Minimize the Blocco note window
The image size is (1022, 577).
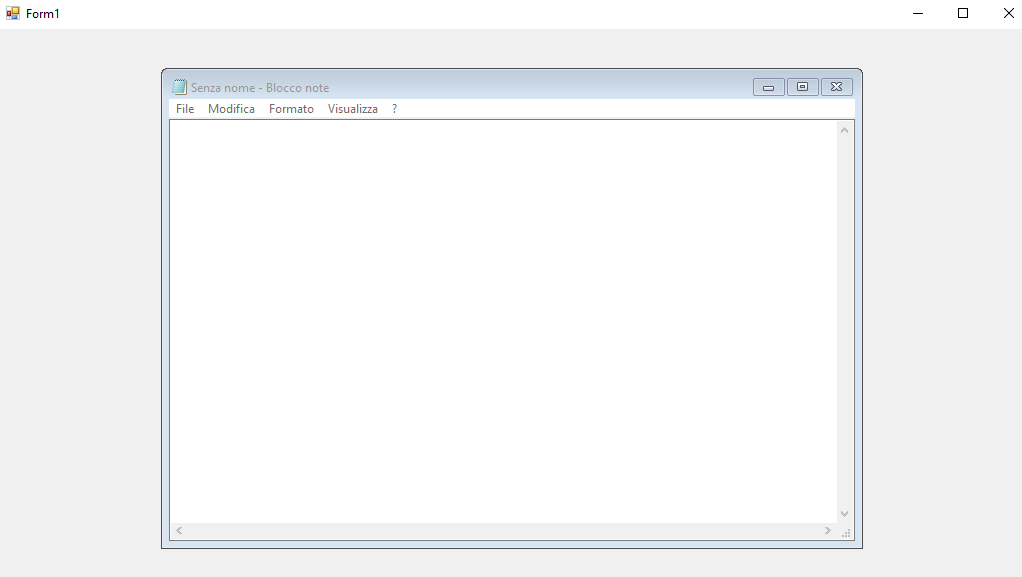[768, 87]
